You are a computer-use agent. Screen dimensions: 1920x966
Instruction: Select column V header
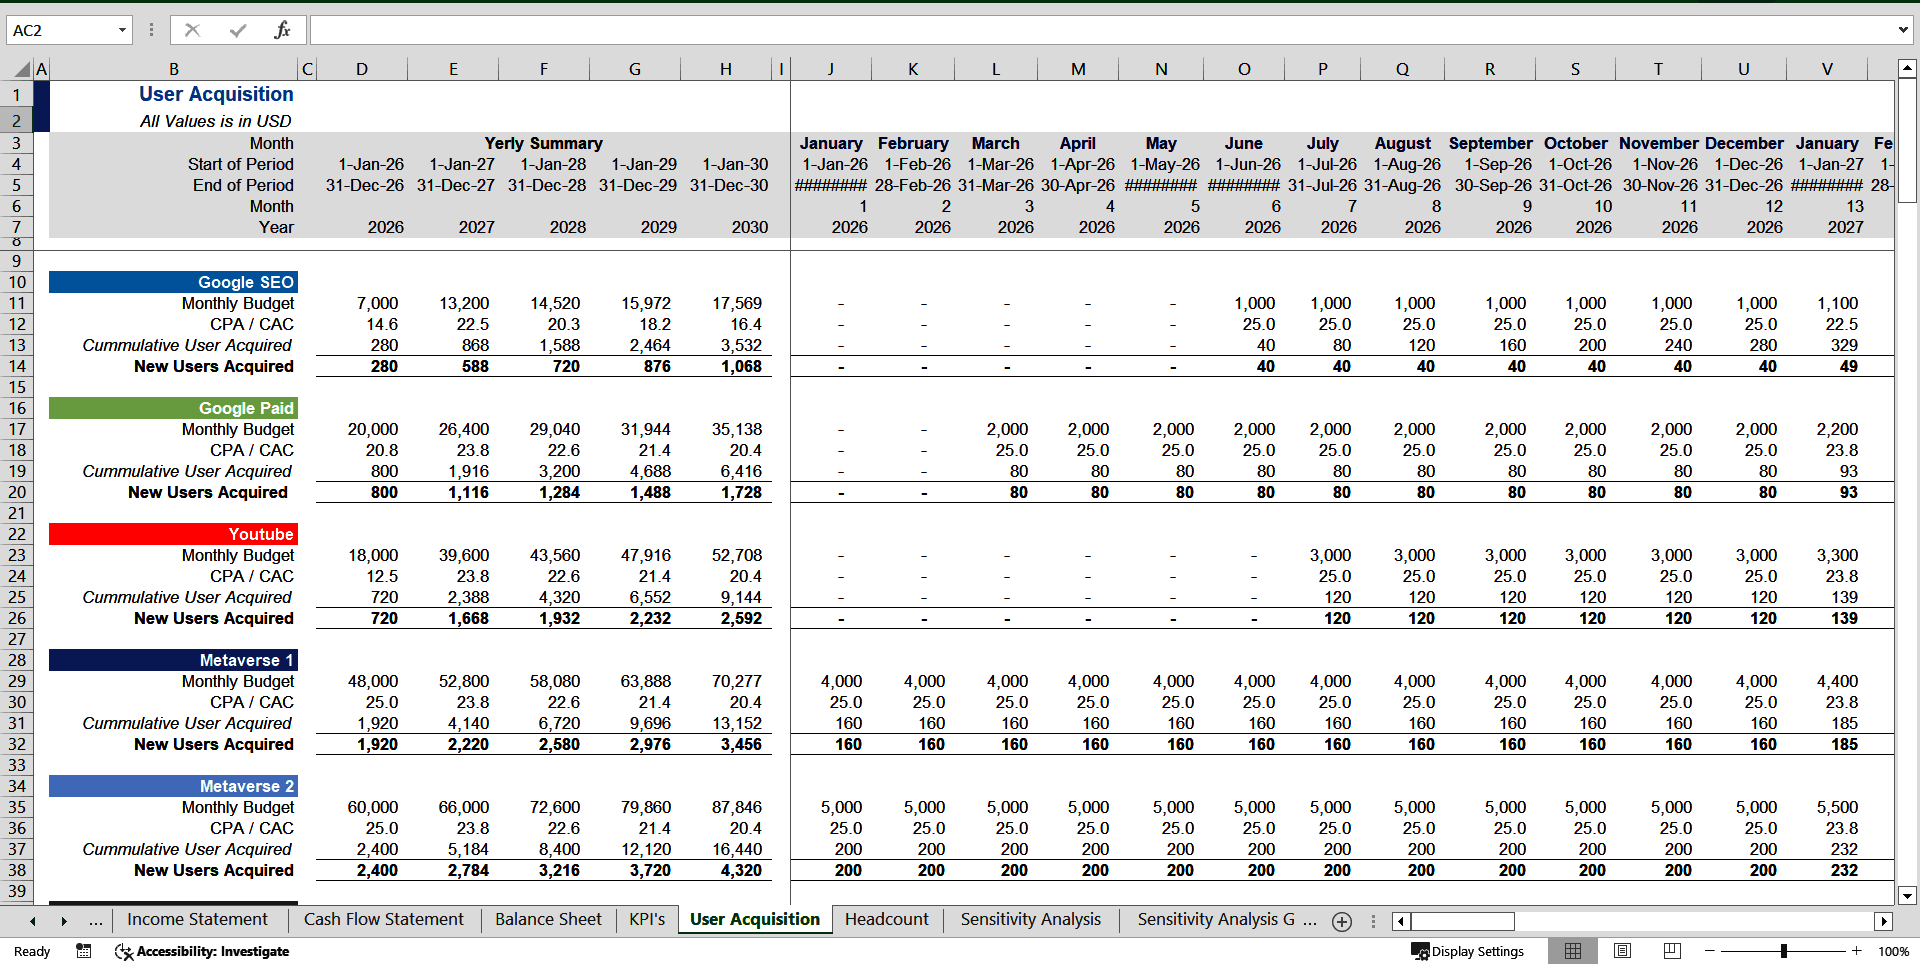coord(1826,69)
